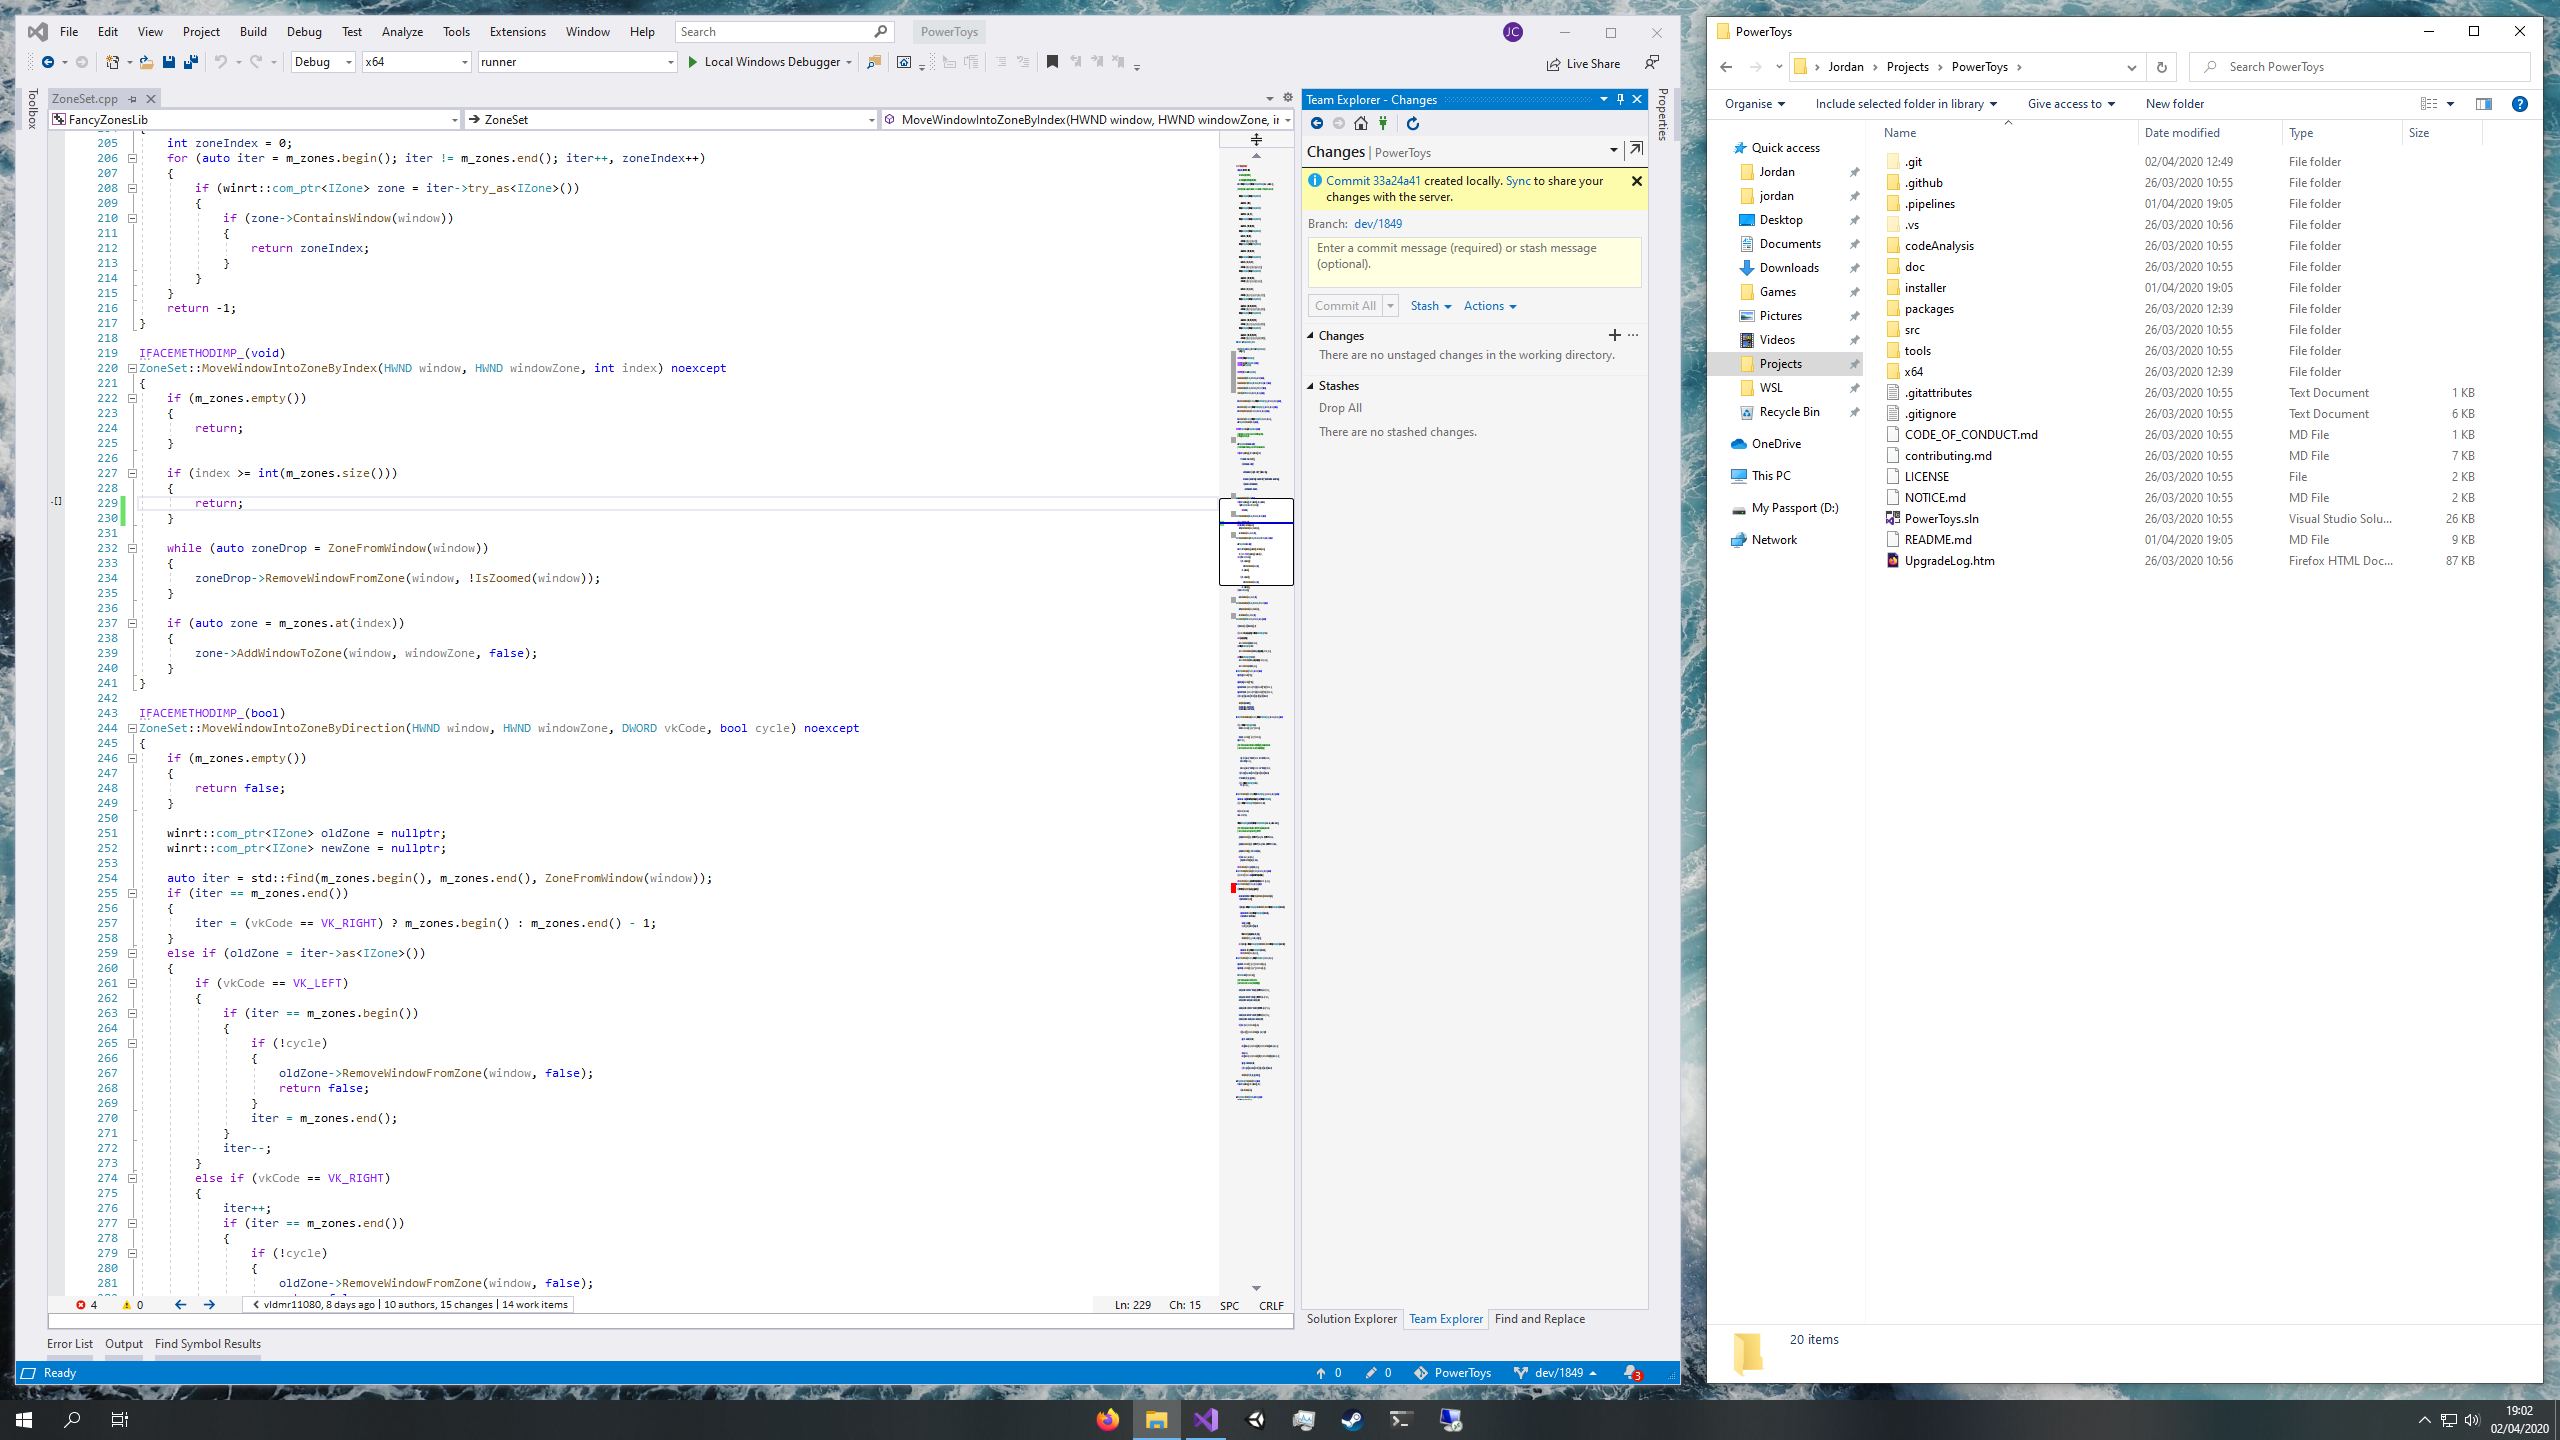This screenshot has width=2560, height=1440.
Task: Open the Error List tab
Action: click(x=69, y=1344)
